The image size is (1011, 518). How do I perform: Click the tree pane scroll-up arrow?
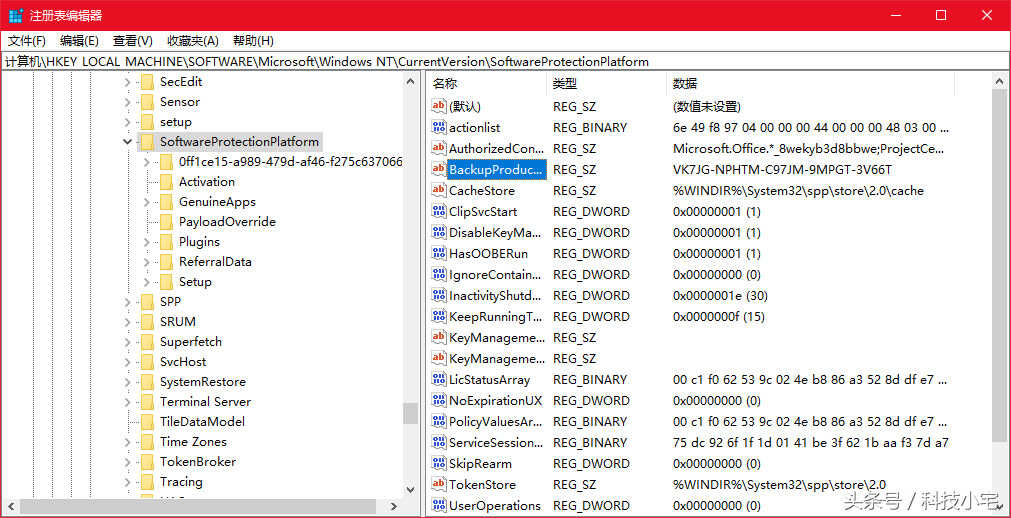[411, 81]
